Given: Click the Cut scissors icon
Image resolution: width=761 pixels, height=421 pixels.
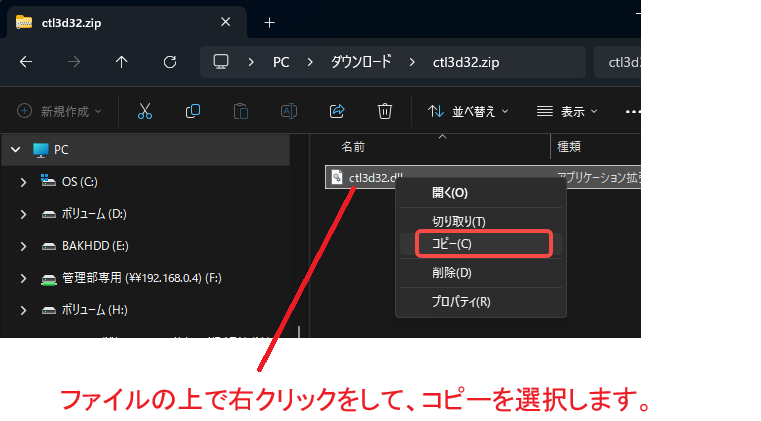Looking at the screenshot, I should pos(145,111).
